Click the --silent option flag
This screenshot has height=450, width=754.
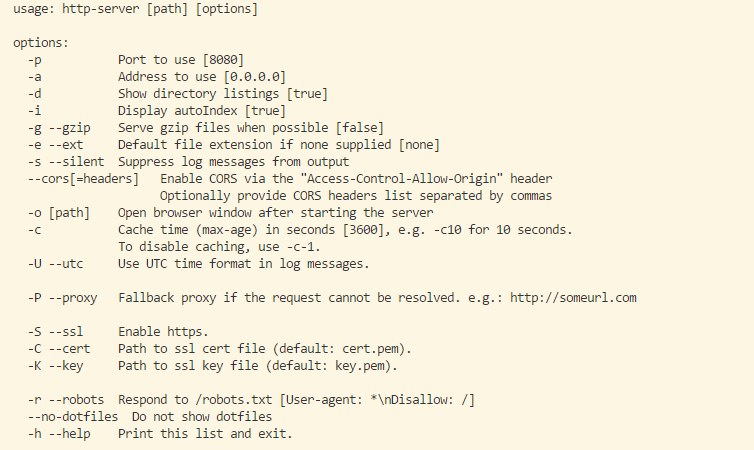pyautogui.click(x=76, y=162)
